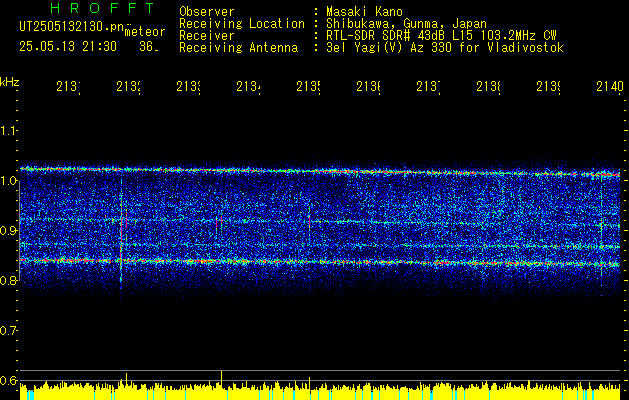The height and width of the screenshot is (400, 629).
Task: Click the kHz axis unit label
Action: (10, 82)
